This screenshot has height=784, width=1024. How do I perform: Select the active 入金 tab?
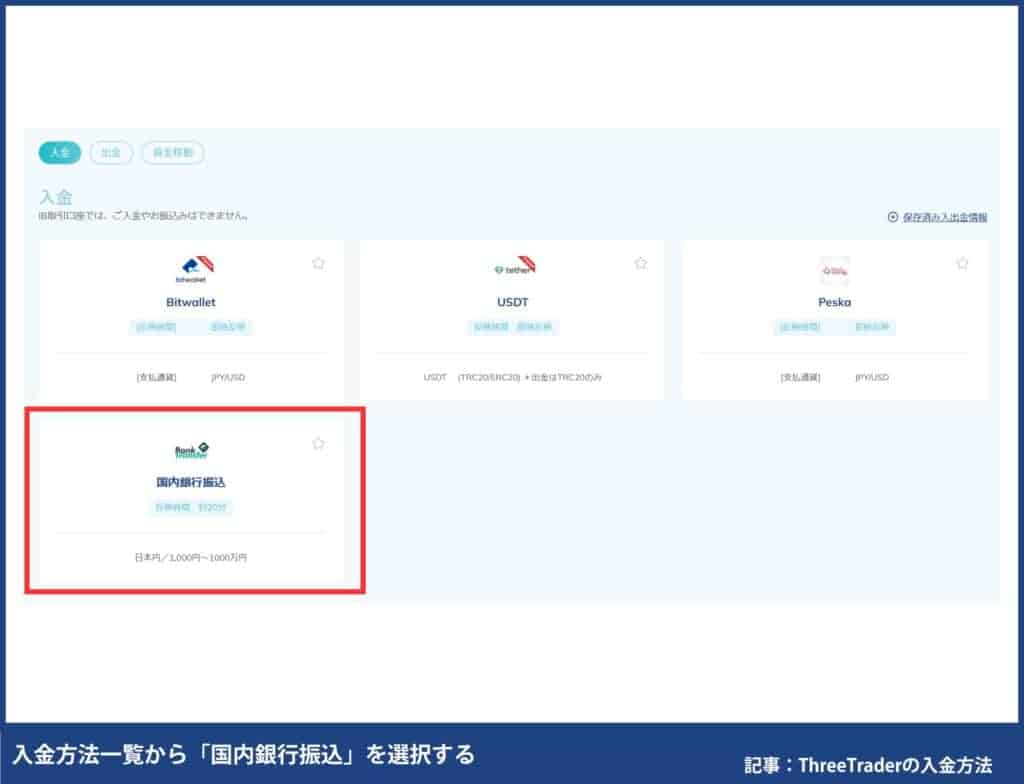click(x=62, y=153)
